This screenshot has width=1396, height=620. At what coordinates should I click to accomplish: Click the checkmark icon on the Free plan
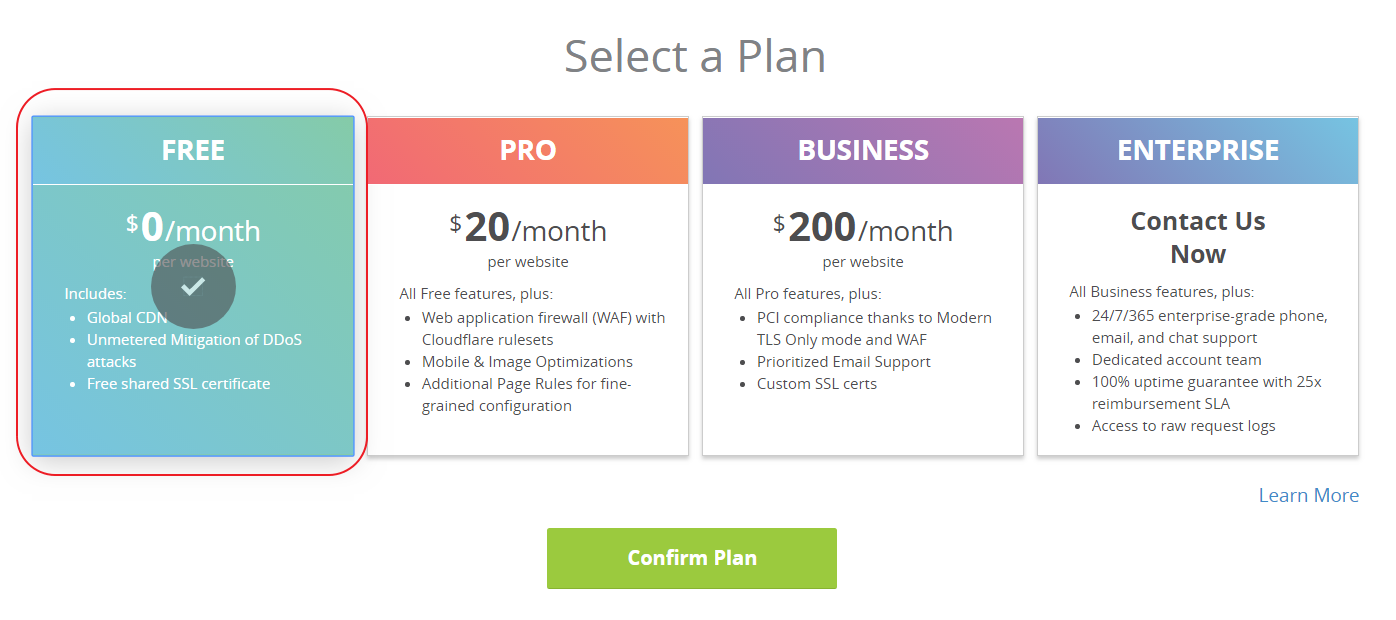pyautogui.click(x=193, y=287)
